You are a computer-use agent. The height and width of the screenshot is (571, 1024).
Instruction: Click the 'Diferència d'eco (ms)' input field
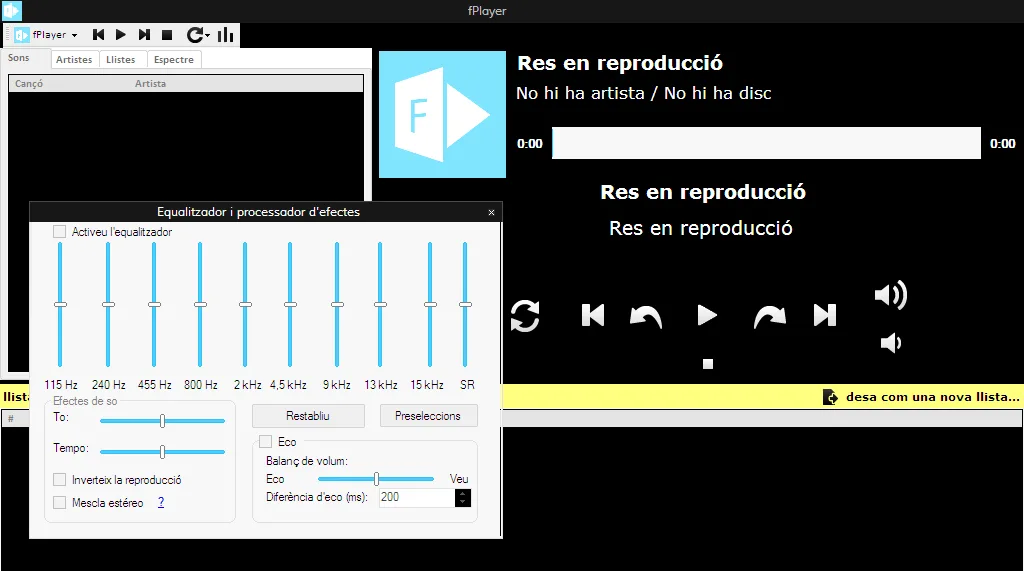pyautogui.click(x=417, y=497)
